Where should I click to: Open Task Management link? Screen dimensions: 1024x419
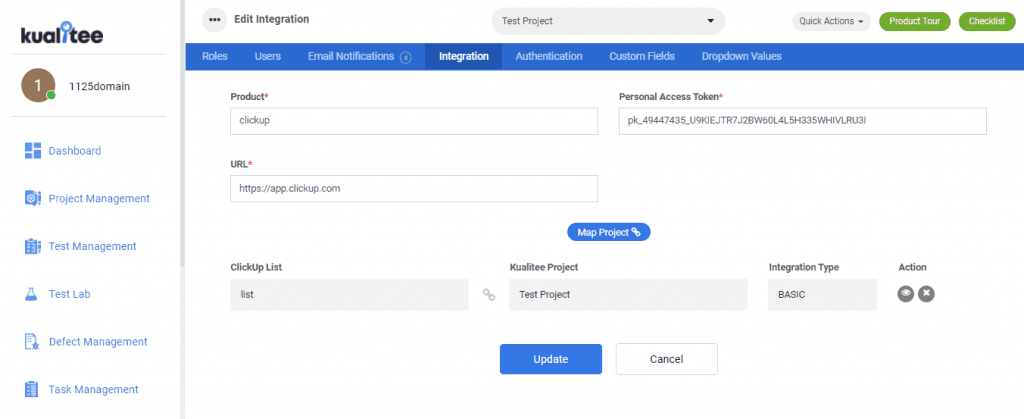(93, 390)
